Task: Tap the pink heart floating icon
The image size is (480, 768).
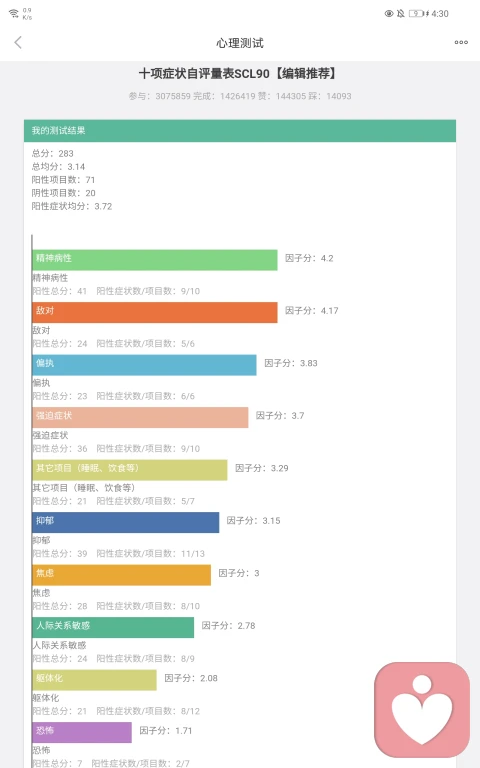Action: point(422,709)
